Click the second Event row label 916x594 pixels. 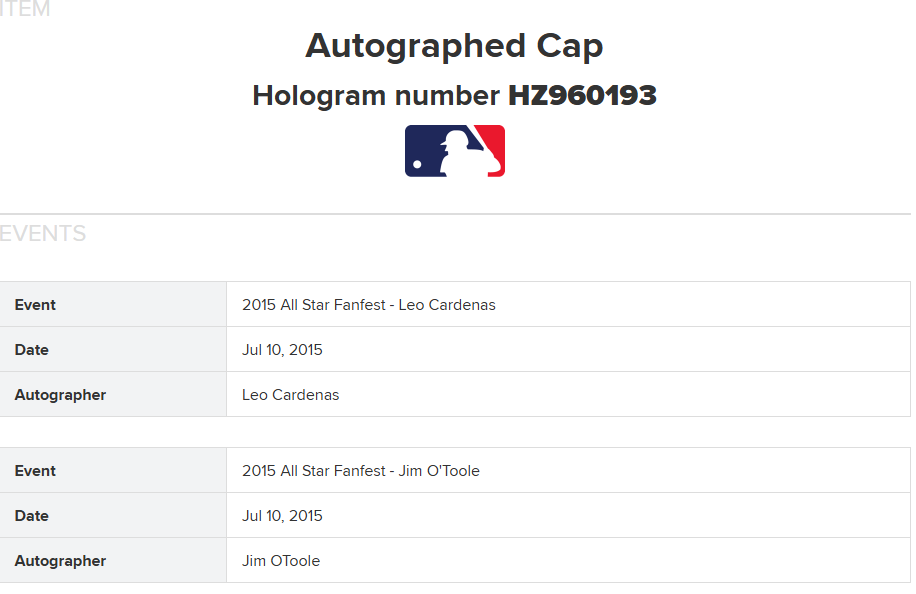(x=35, y=471)
